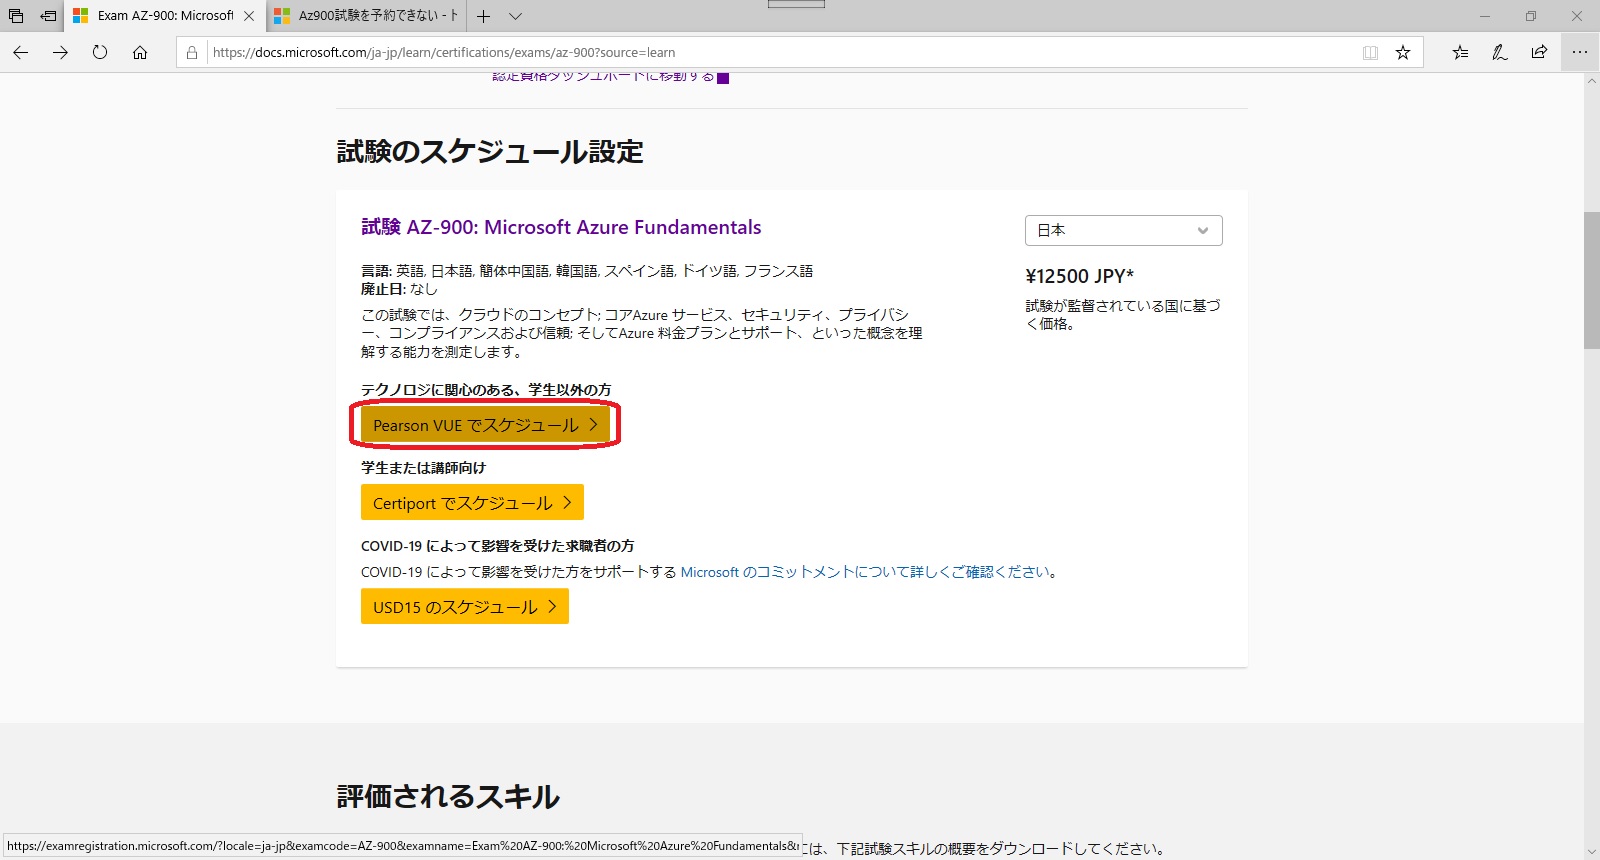Go back to the previous page
1600x860 pixels.
click(x=20, y=52)
